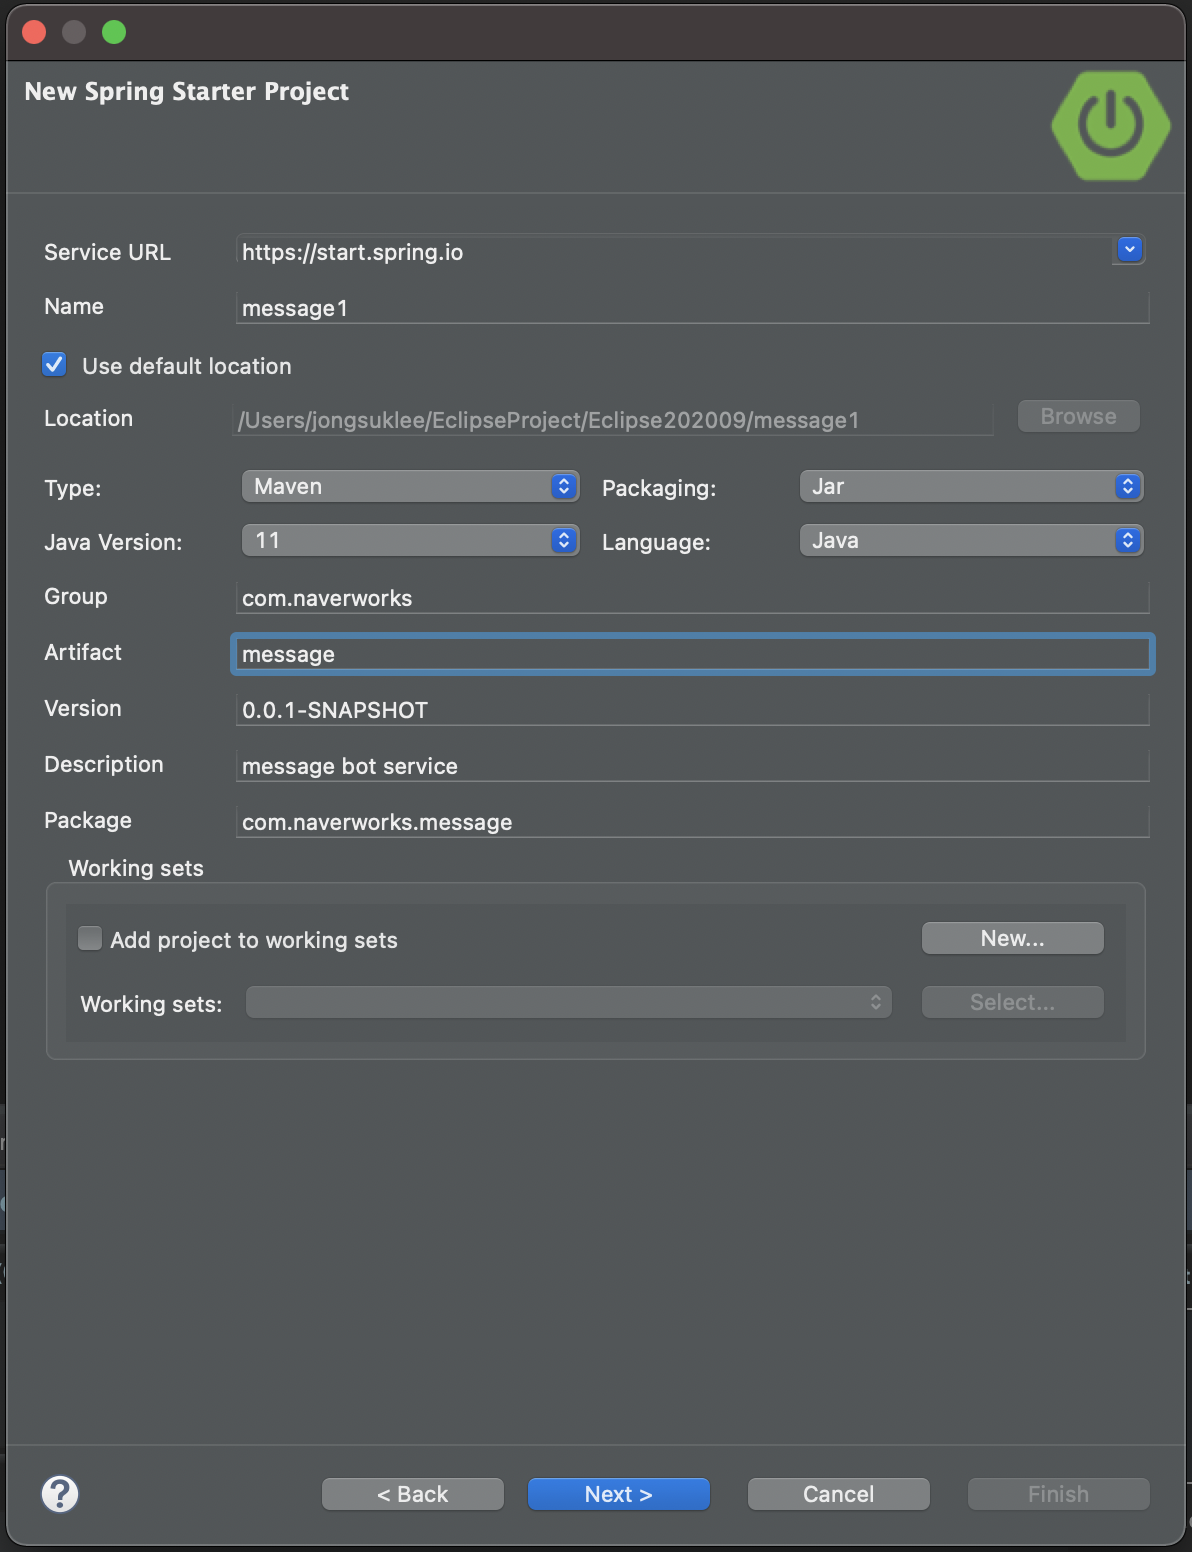Click the Artifact label
Viewport: 1192px width, 1552px height.
pos(83,652)
